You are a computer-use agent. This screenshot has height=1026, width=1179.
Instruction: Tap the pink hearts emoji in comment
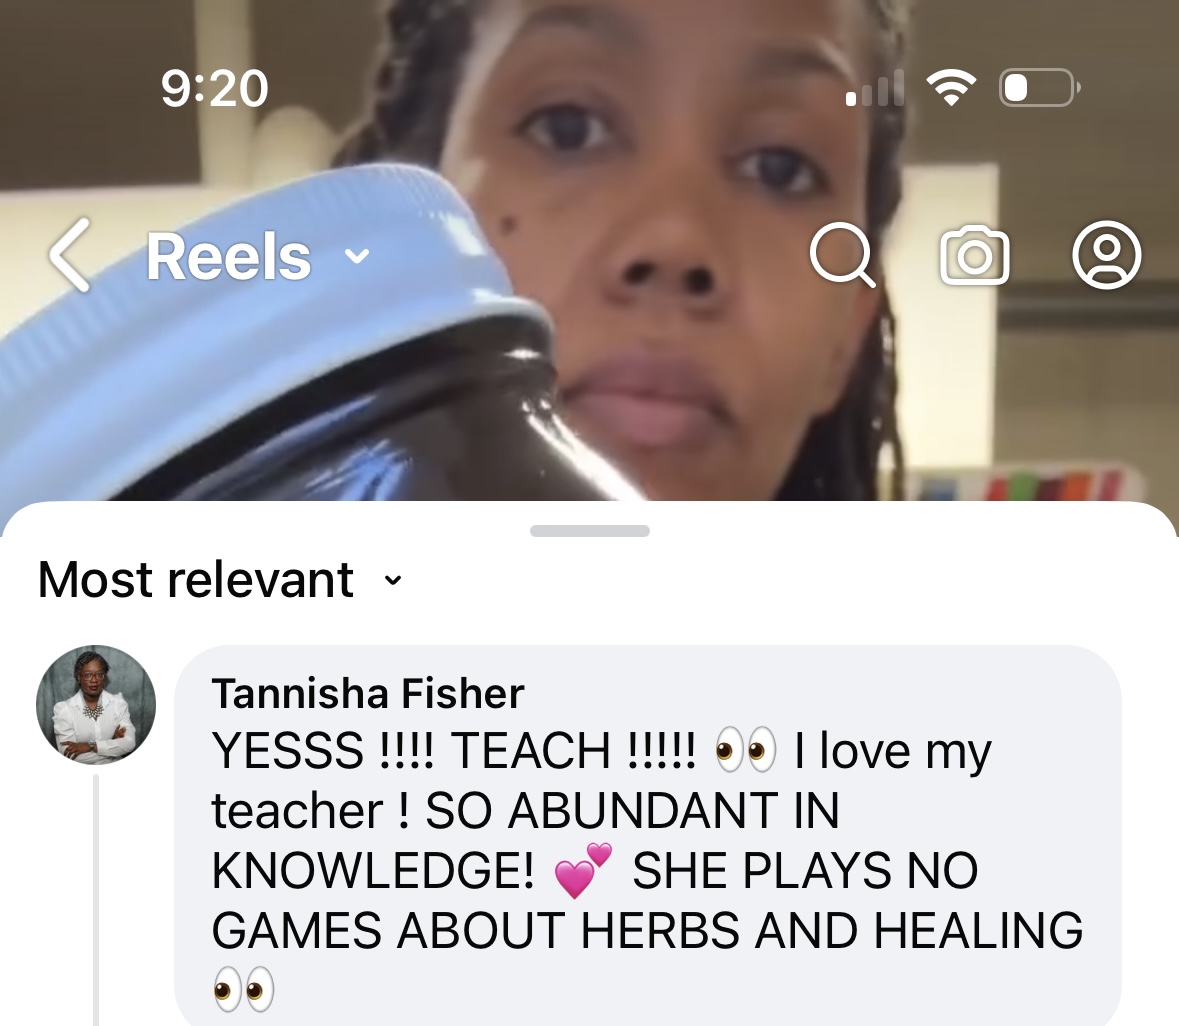pyautogui.click(x=583, y=870)
